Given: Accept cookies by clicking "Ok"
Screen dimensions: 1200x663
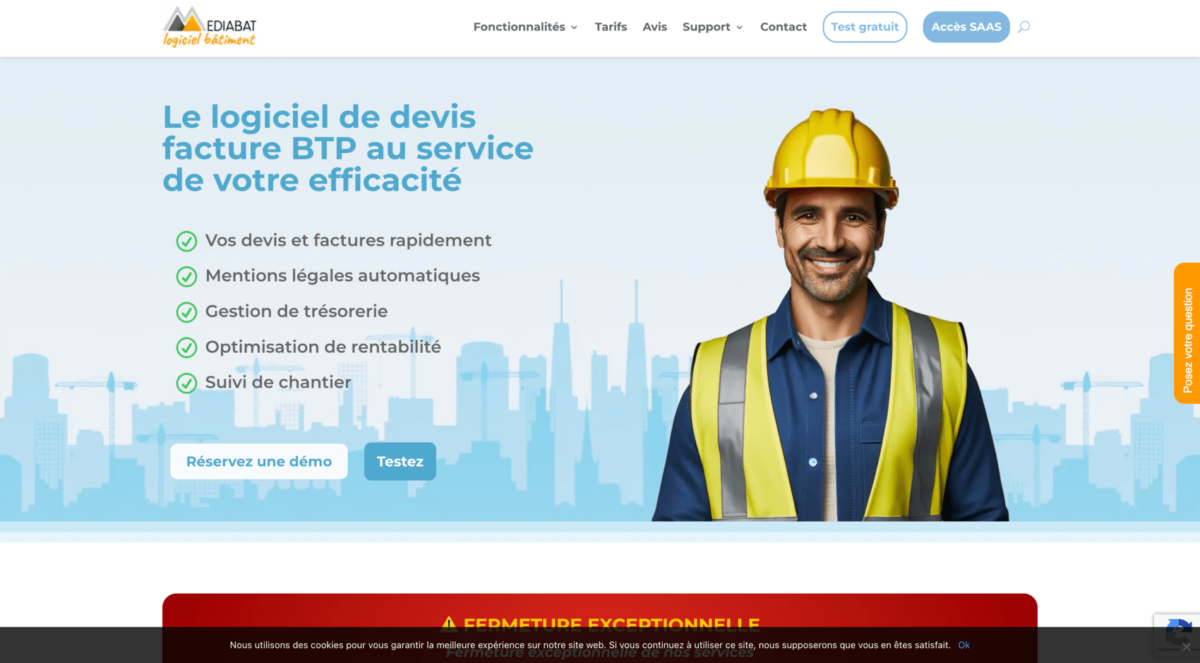Looking at the screenshot, I should (964, 645).
